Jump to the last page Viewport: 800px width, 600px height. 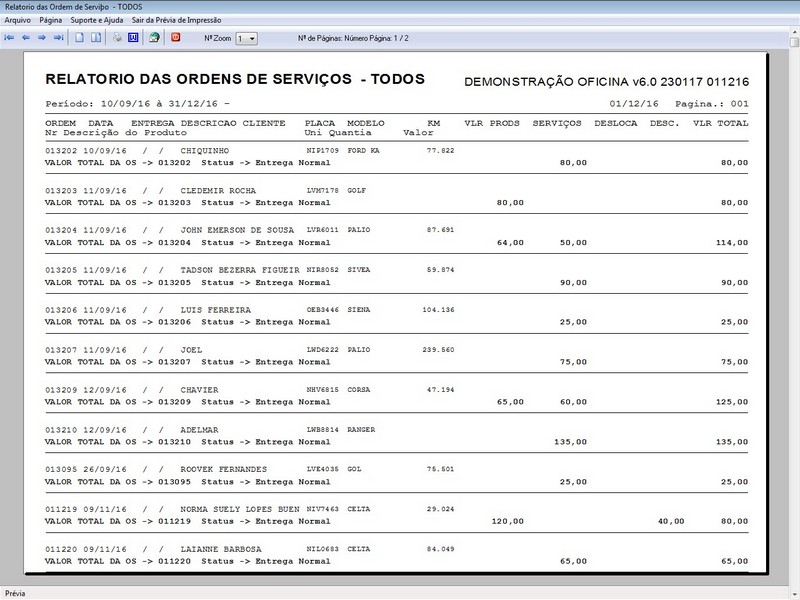pos(59,38)
